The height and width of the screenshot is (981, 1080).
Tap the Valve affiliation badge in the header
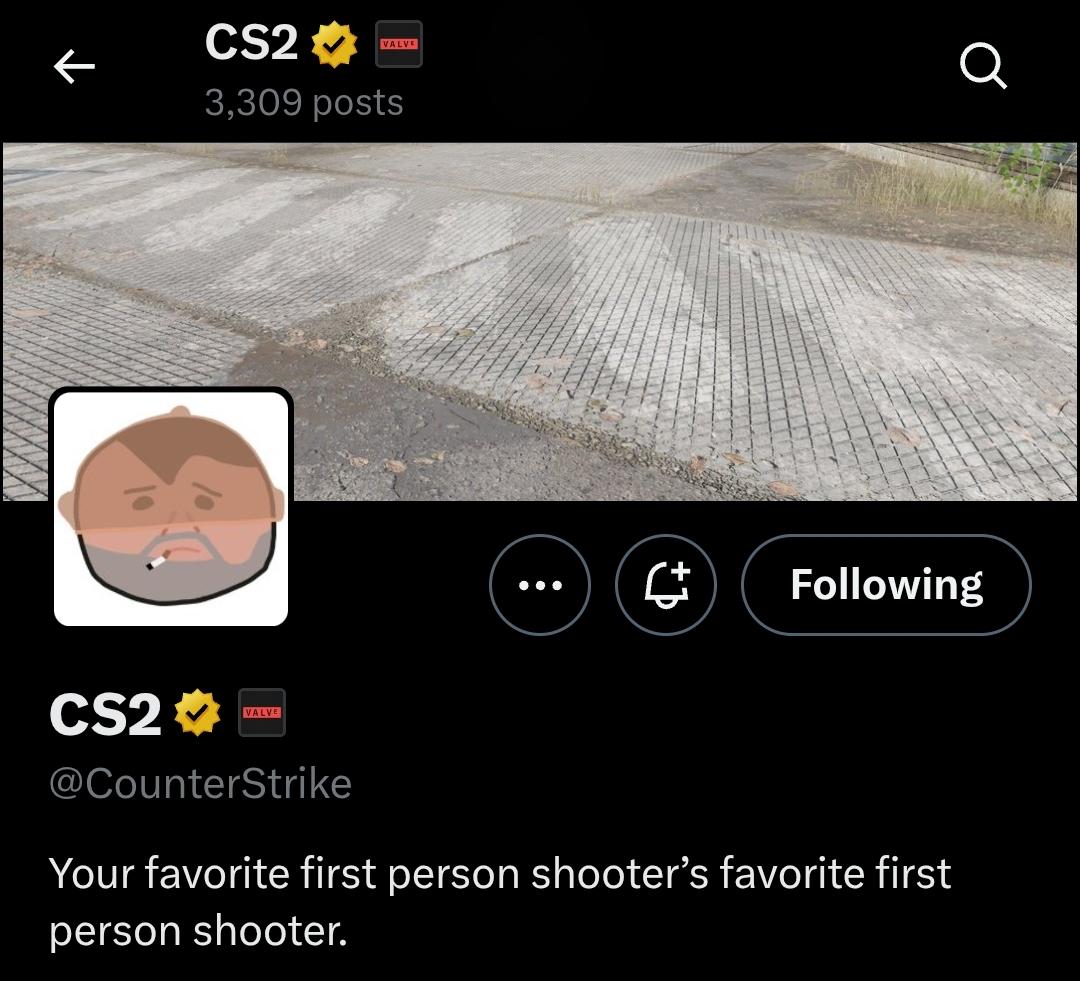399,44
